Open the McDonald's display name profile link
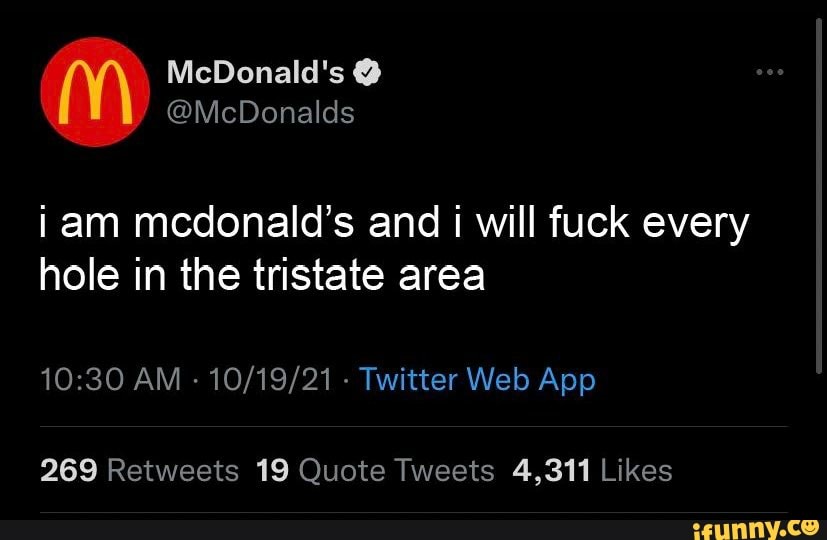Viewport: 827px width, 540px height. (255, 72)
